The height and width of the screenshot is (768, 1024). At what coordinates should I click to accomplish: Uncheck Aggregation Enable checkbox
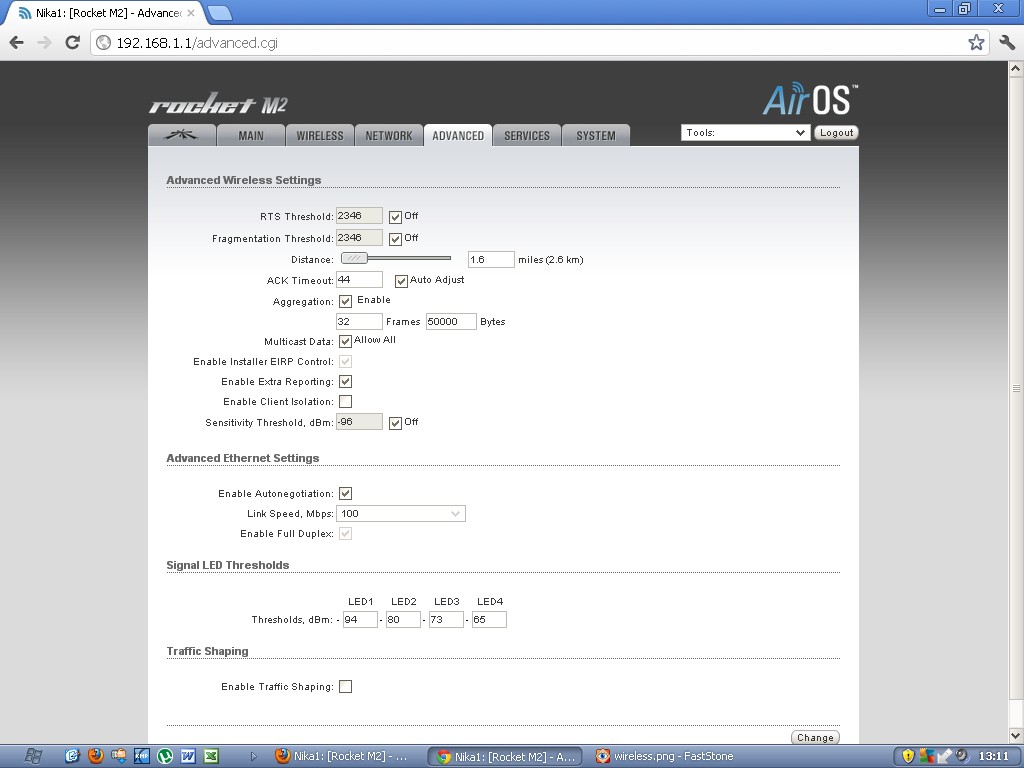tap(345, 301)
